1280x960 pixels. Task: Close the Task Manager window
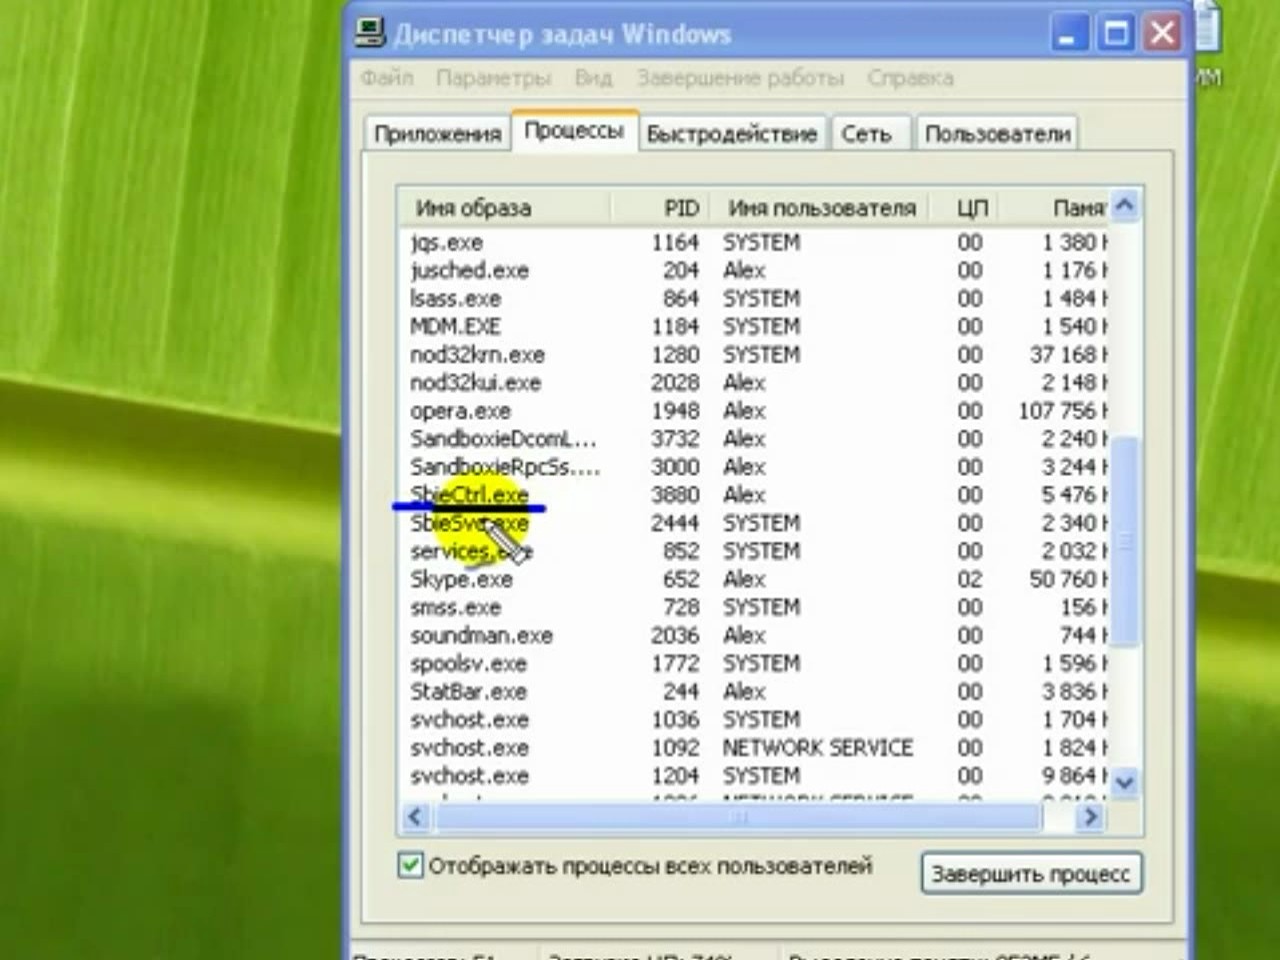click(x=1162, y=34)
